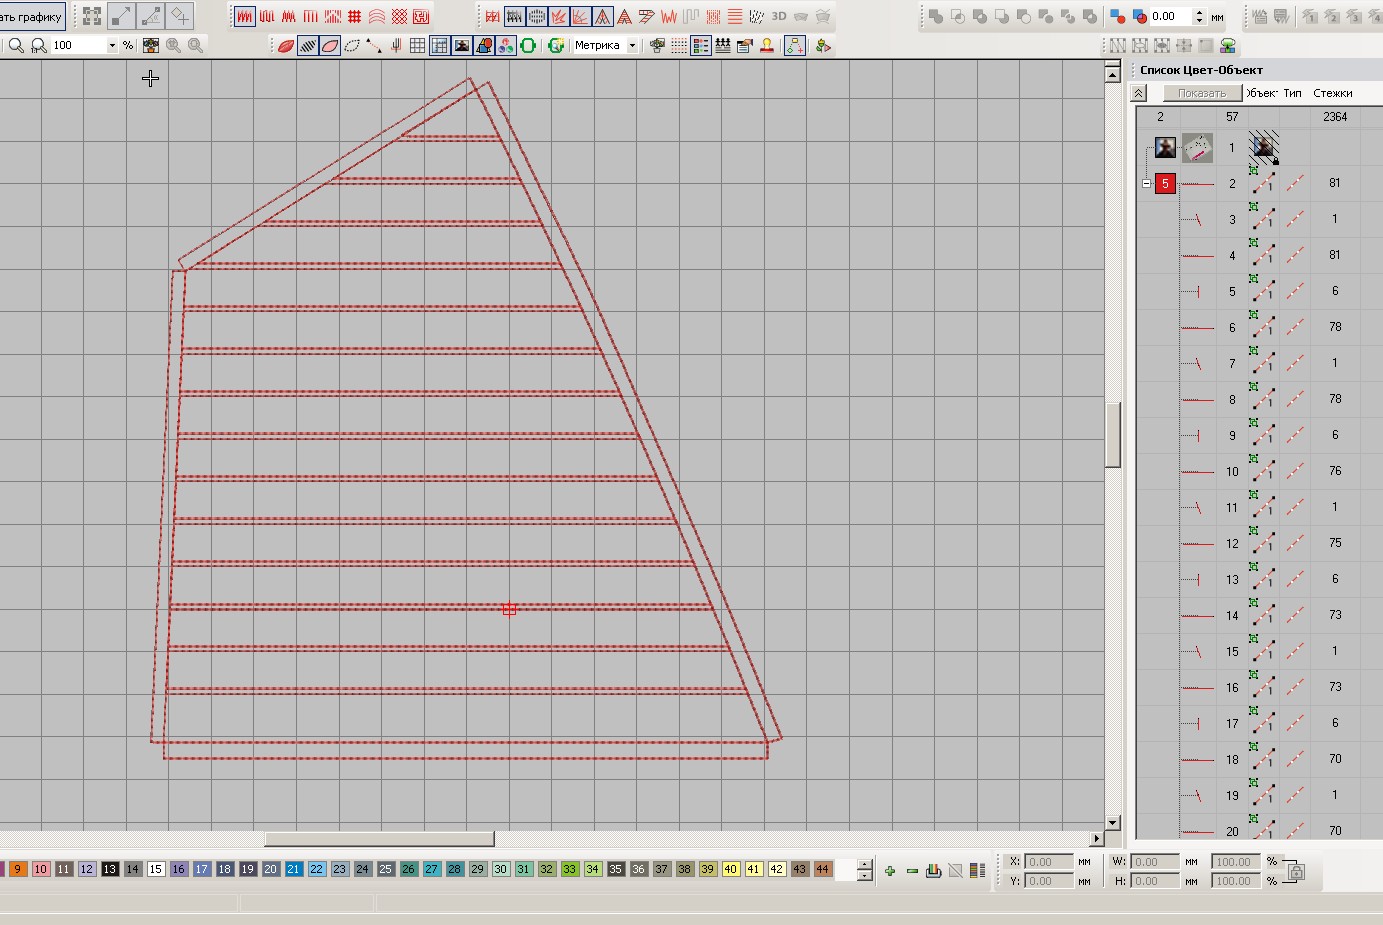Toggle the rulers and guides table icon
Image resolution: width=1383 pixels, height=925 pixels.
(440, 45)
